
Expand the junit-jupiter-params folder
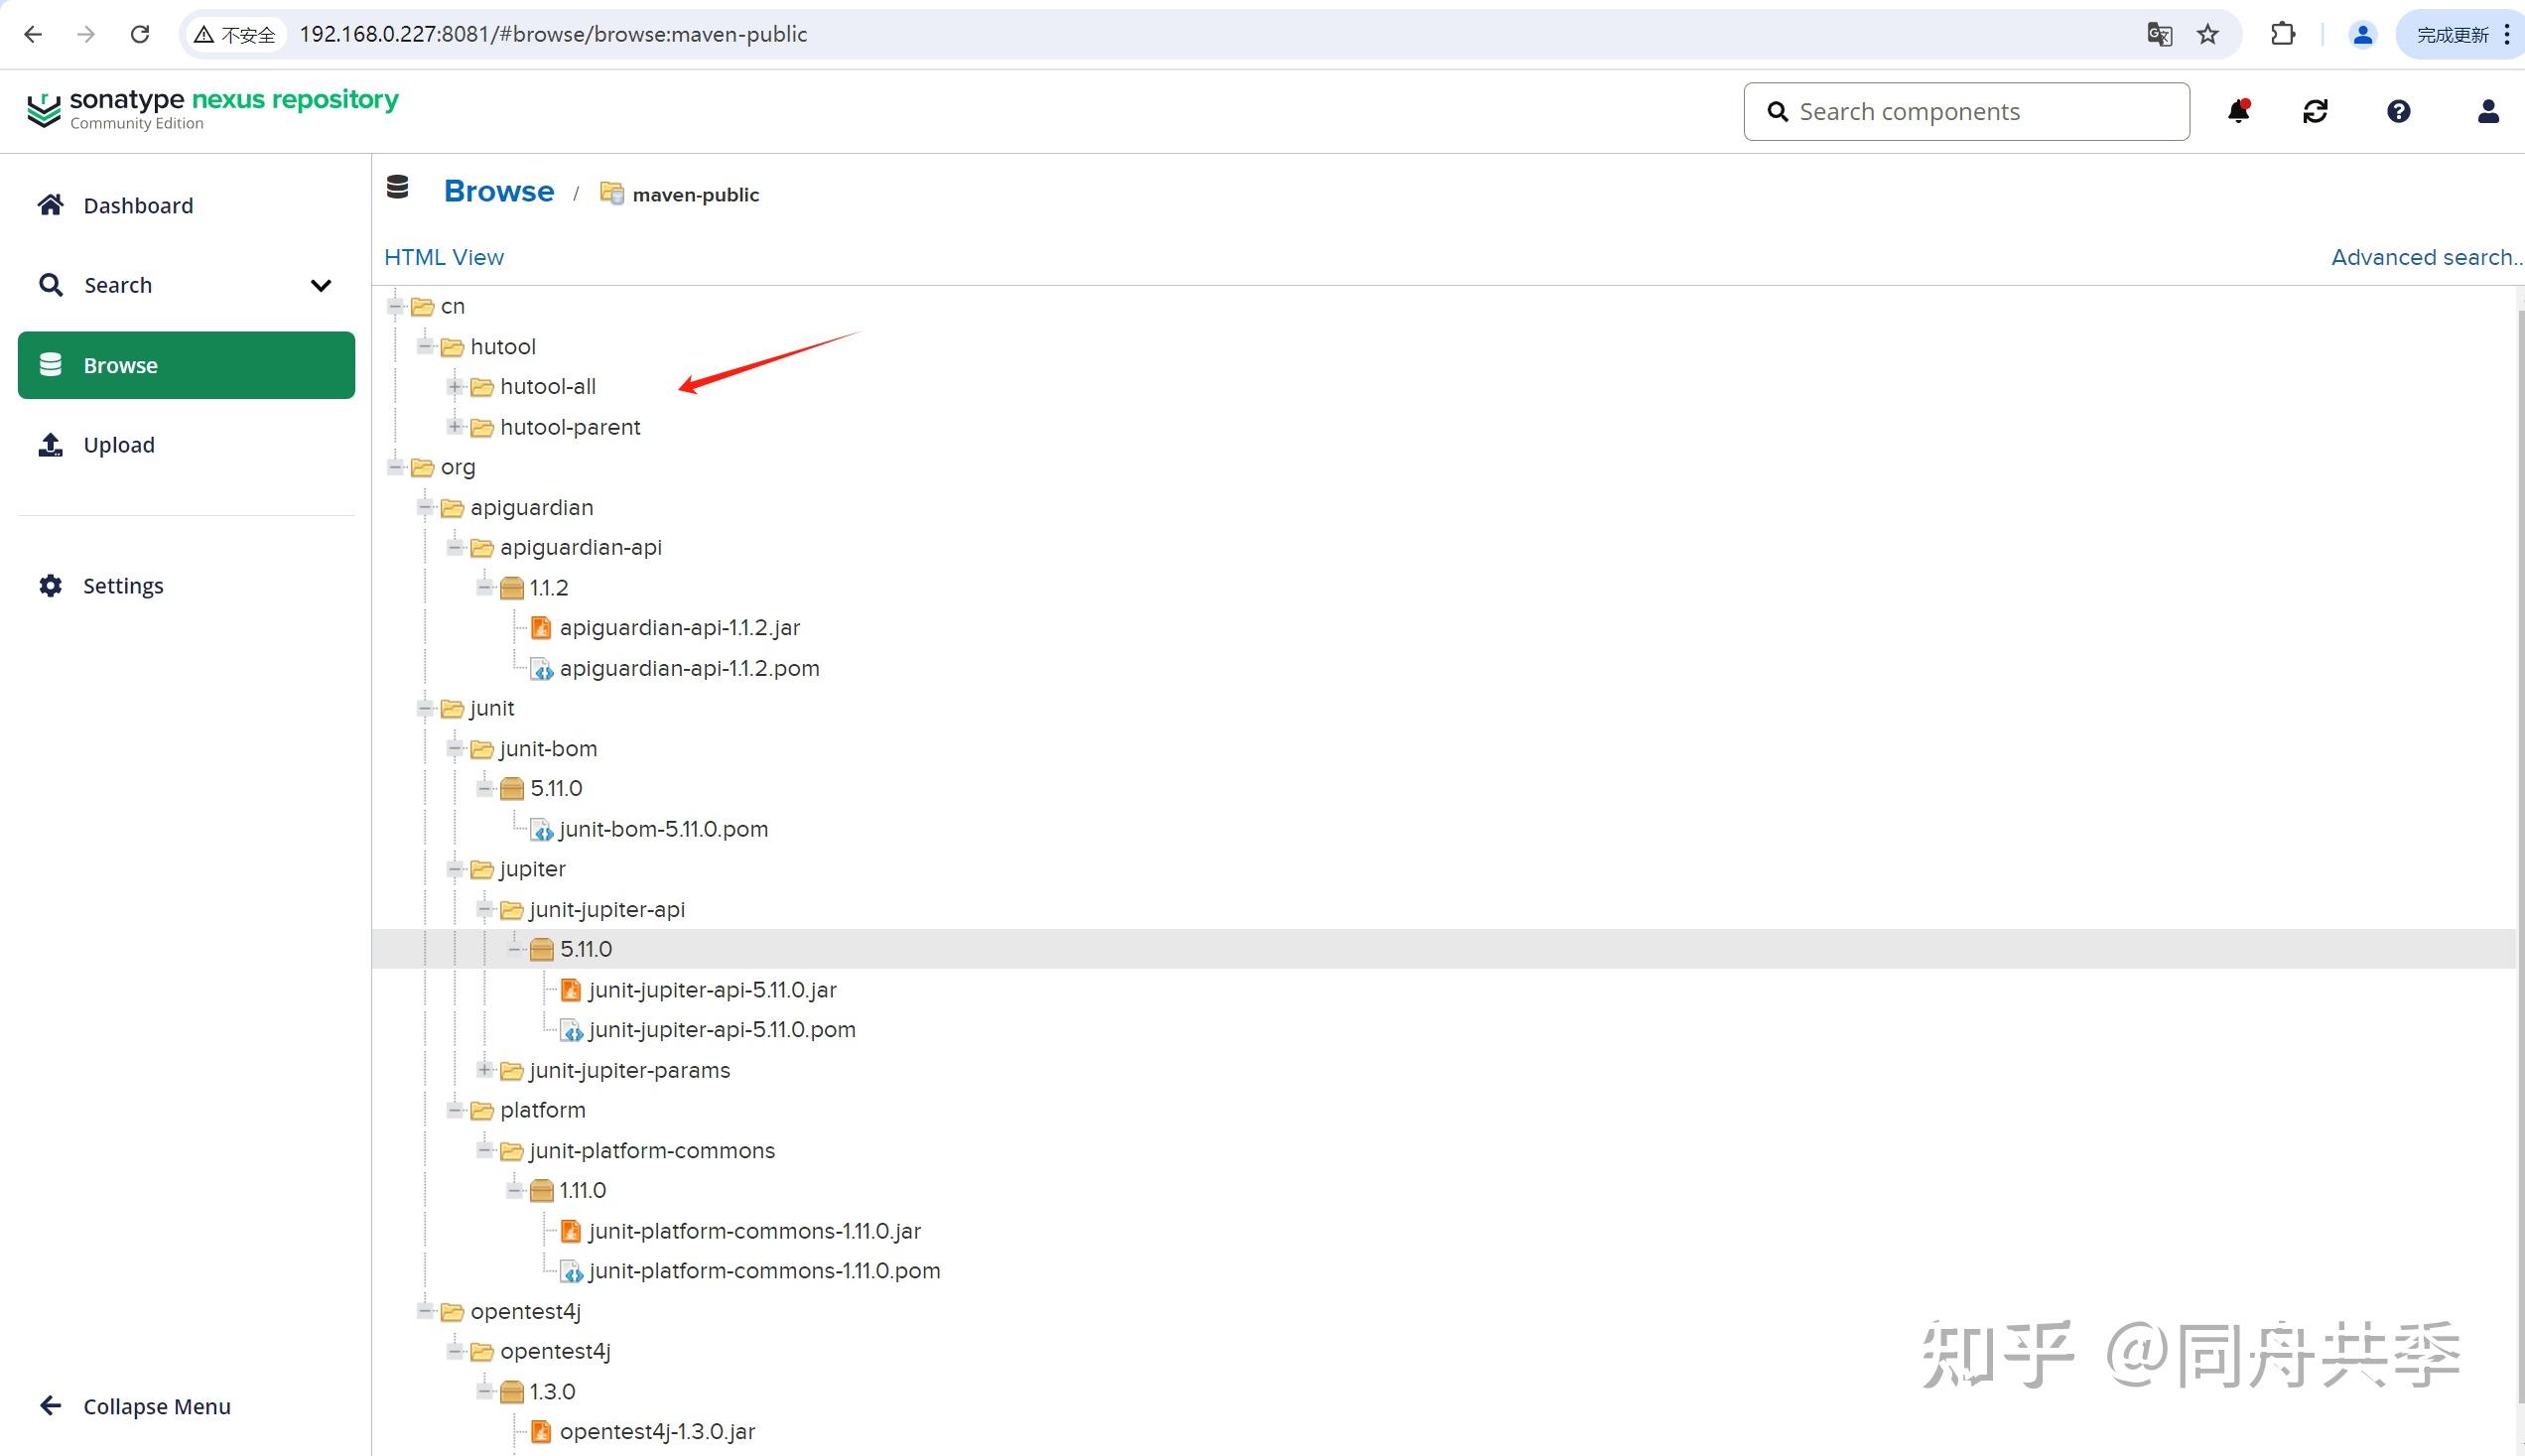tap(485, 1070)
